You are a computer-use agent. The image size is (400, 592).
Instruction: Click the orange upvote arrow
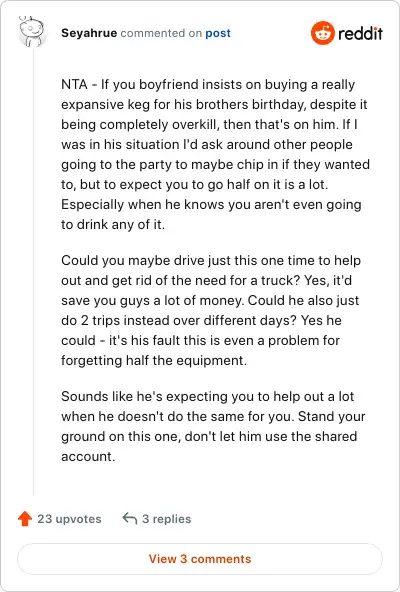point(25,519)
